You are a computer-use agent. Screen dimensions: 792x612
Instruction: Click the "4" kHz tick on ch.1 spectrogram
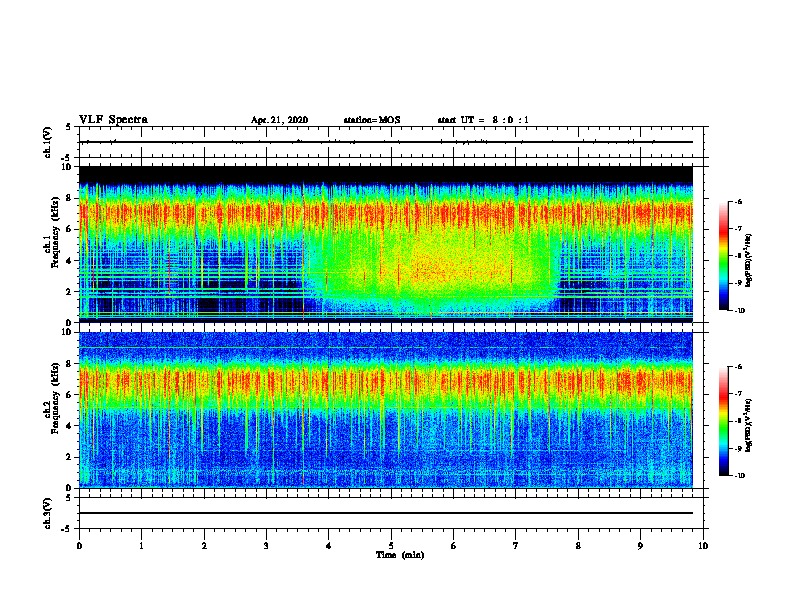point(70,261)
